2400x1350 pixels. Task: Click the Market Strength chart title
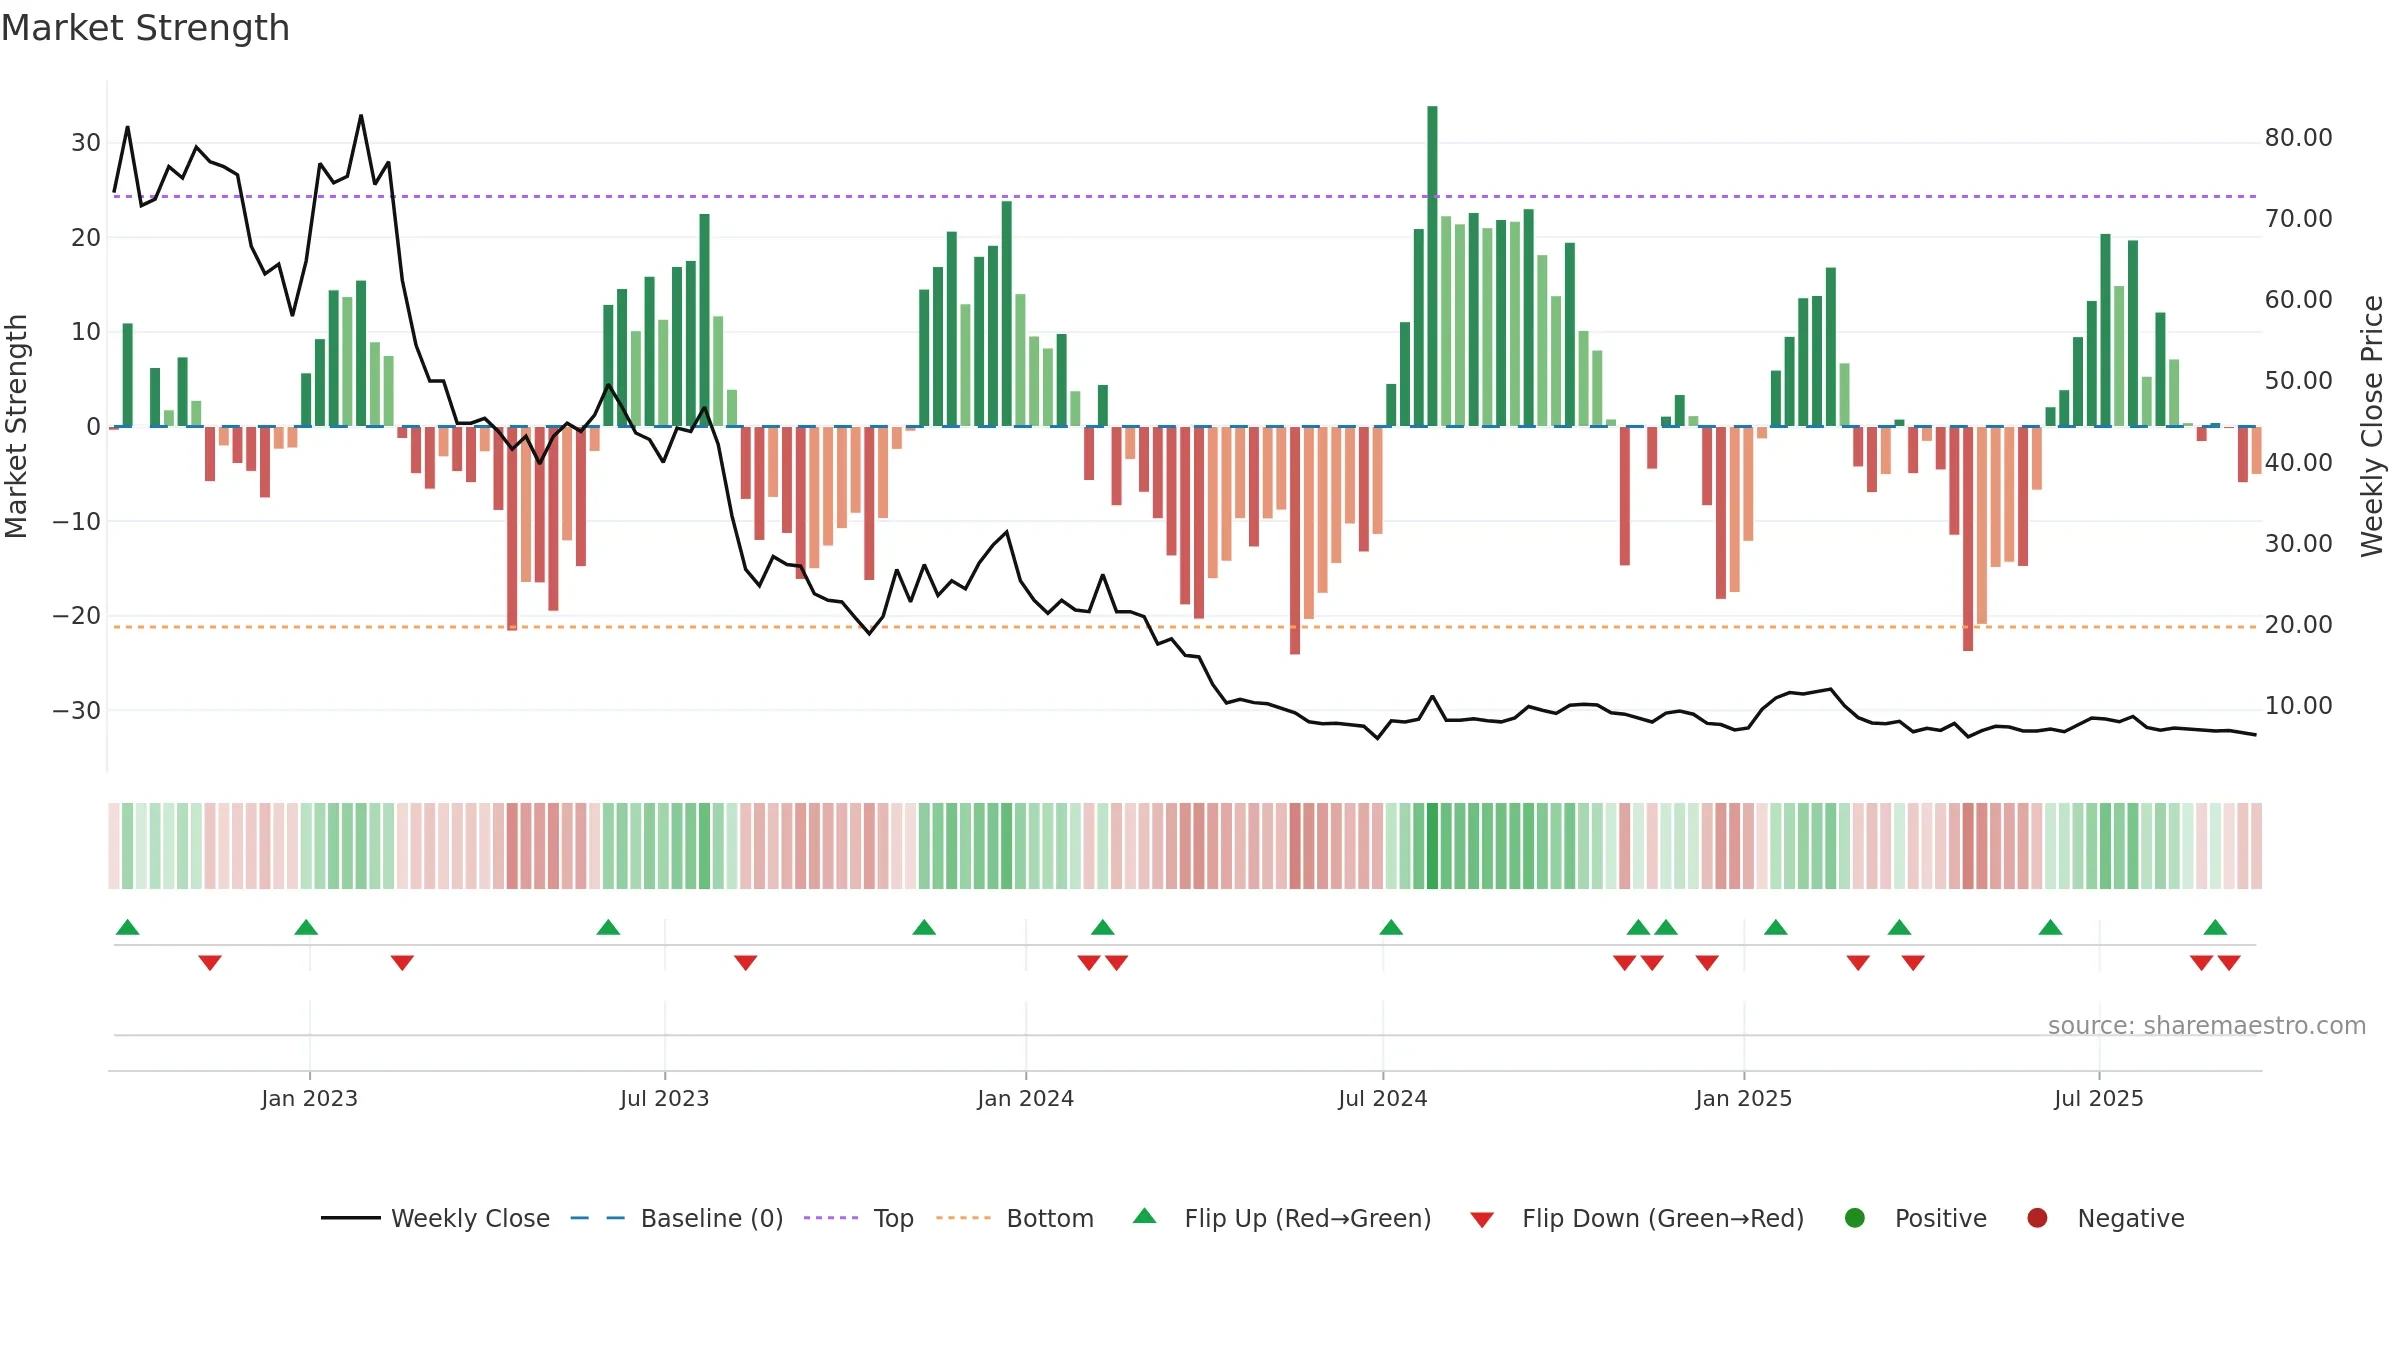click(x=145, y=28)
